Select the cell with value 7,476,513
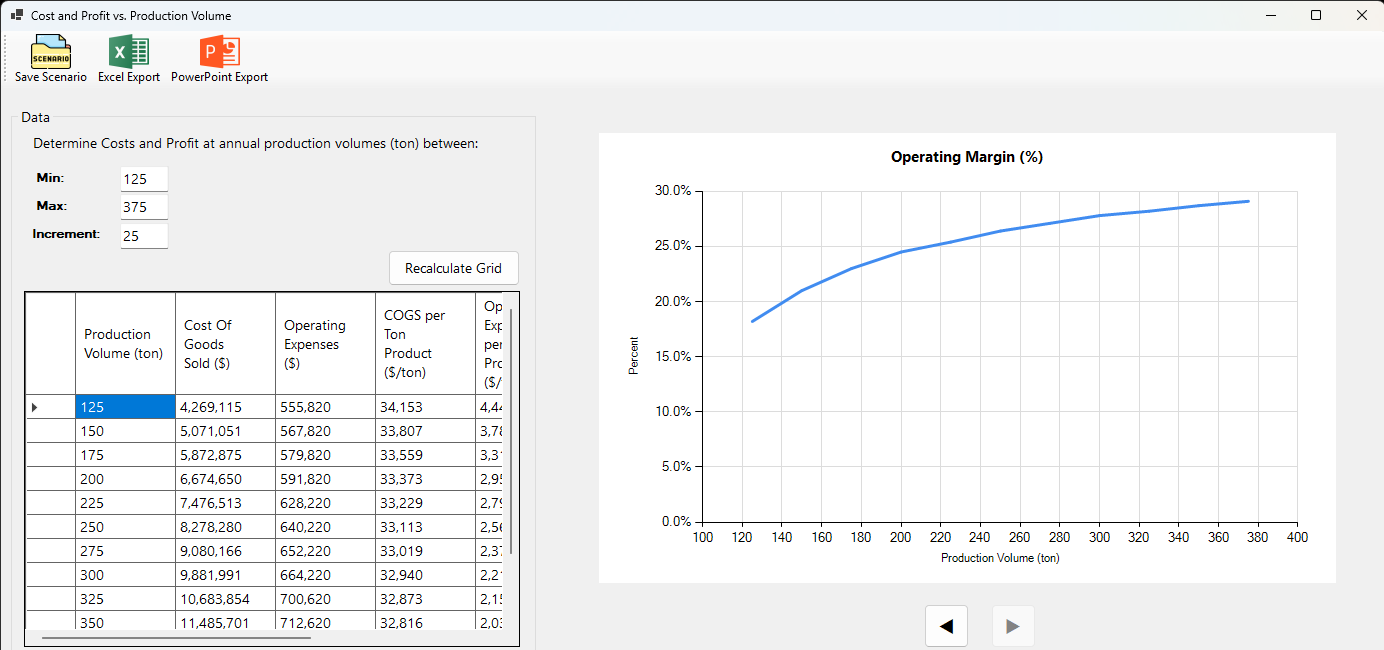This screenshot has width=1384, height=650. click(225, 503)
